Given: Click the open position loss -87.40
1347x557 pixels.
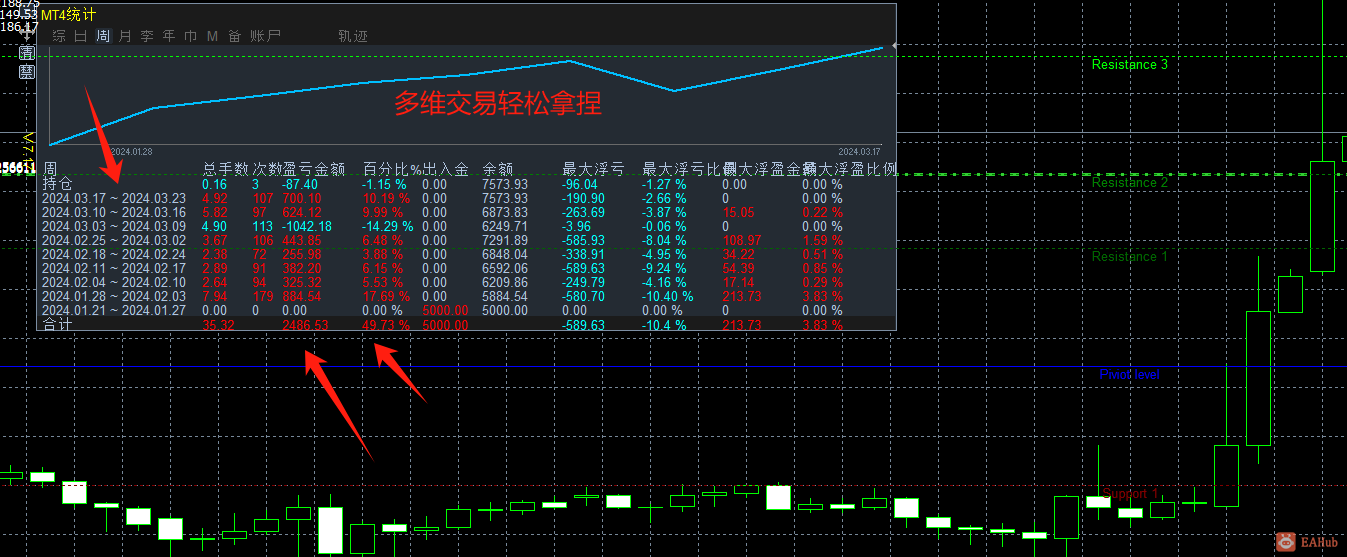Looking at the screenshot, I should [x=300, y=184].
